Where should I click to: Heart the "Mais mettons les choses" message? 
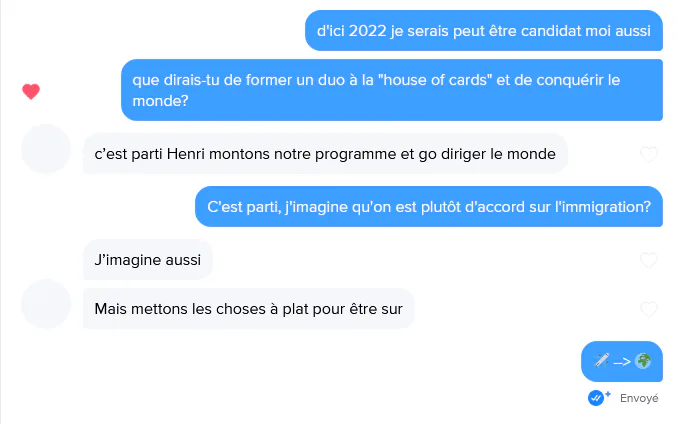[649, 309]
